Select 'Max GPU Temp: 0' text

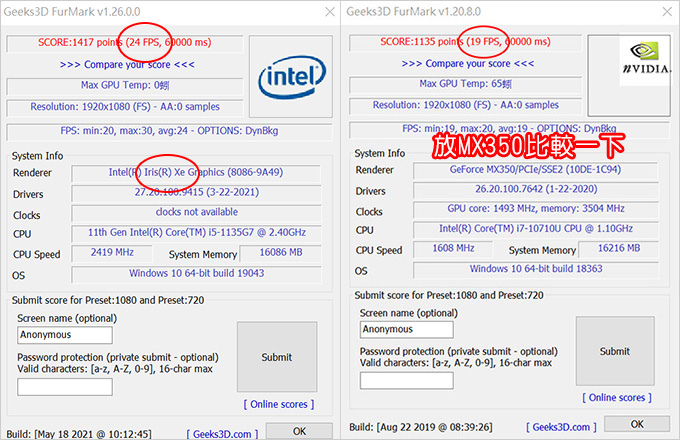(125, 85)
